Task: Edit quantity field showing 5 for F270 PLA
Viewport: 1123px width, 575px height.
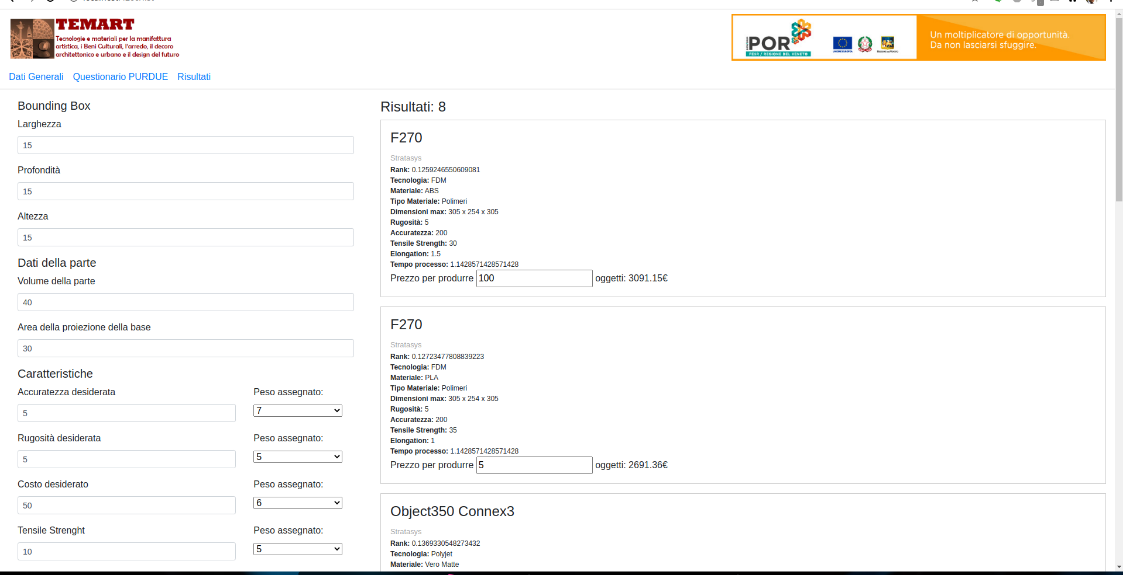Action: [x=534, y=465]
